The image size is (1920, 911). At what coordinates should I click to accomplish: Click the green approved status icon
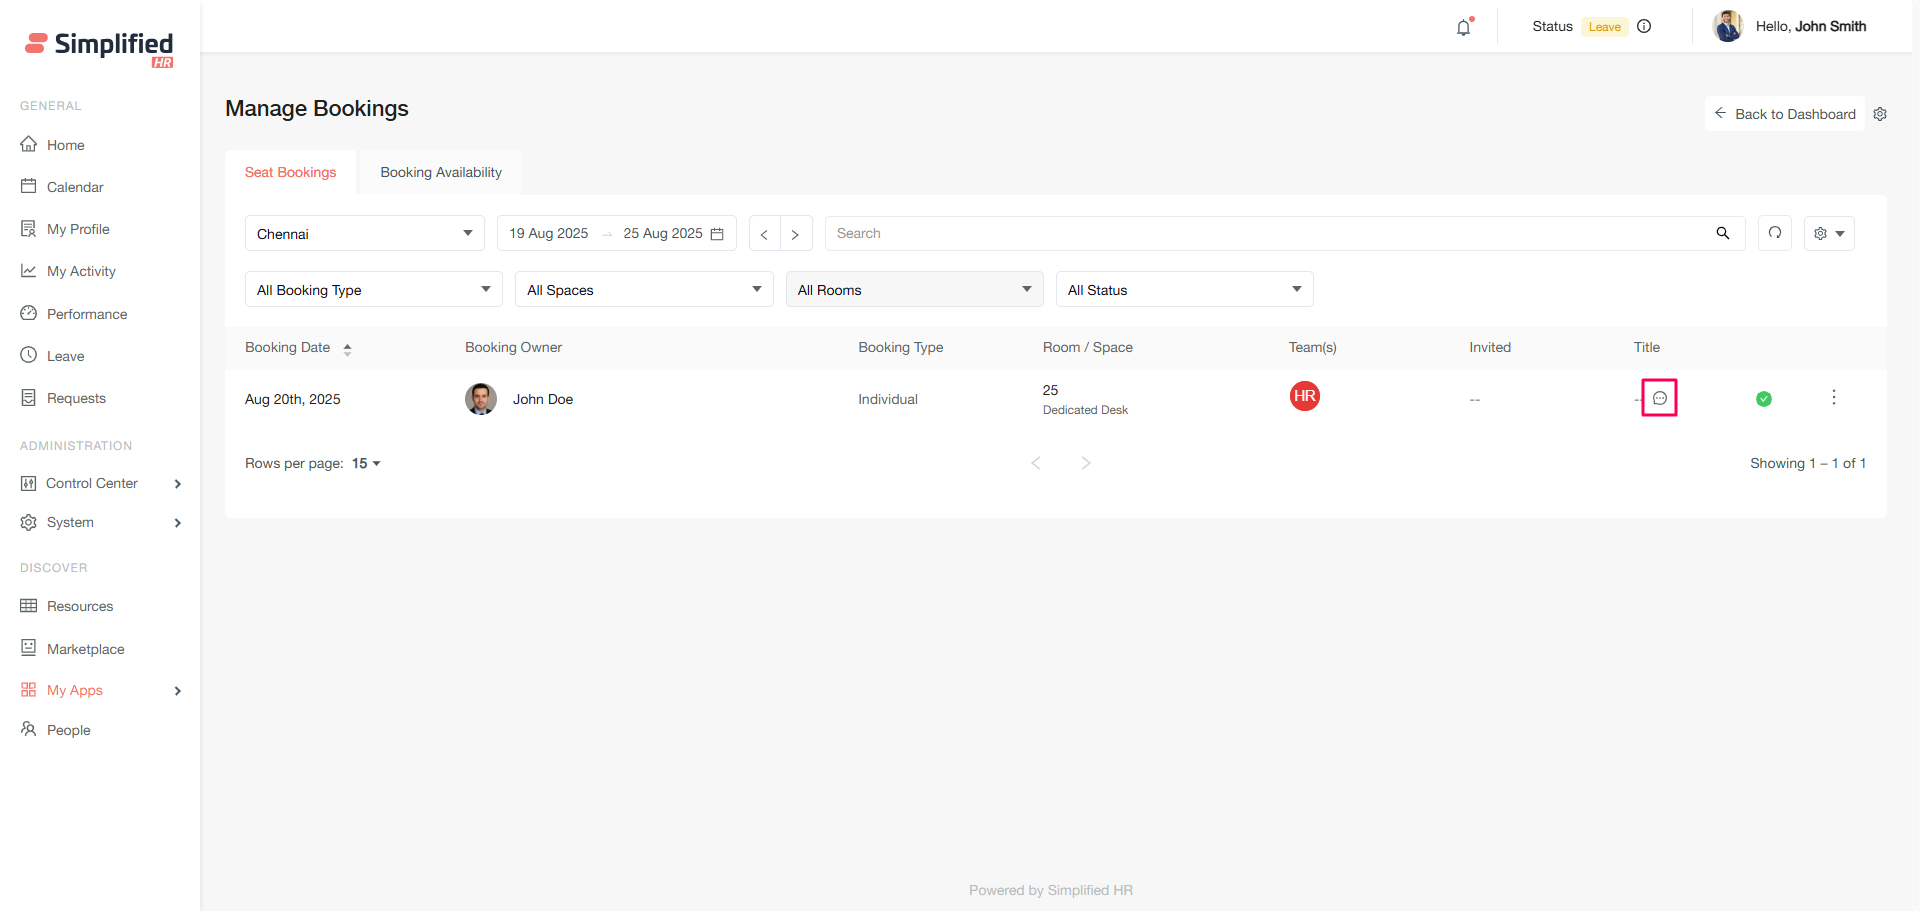coord(1764,399)
